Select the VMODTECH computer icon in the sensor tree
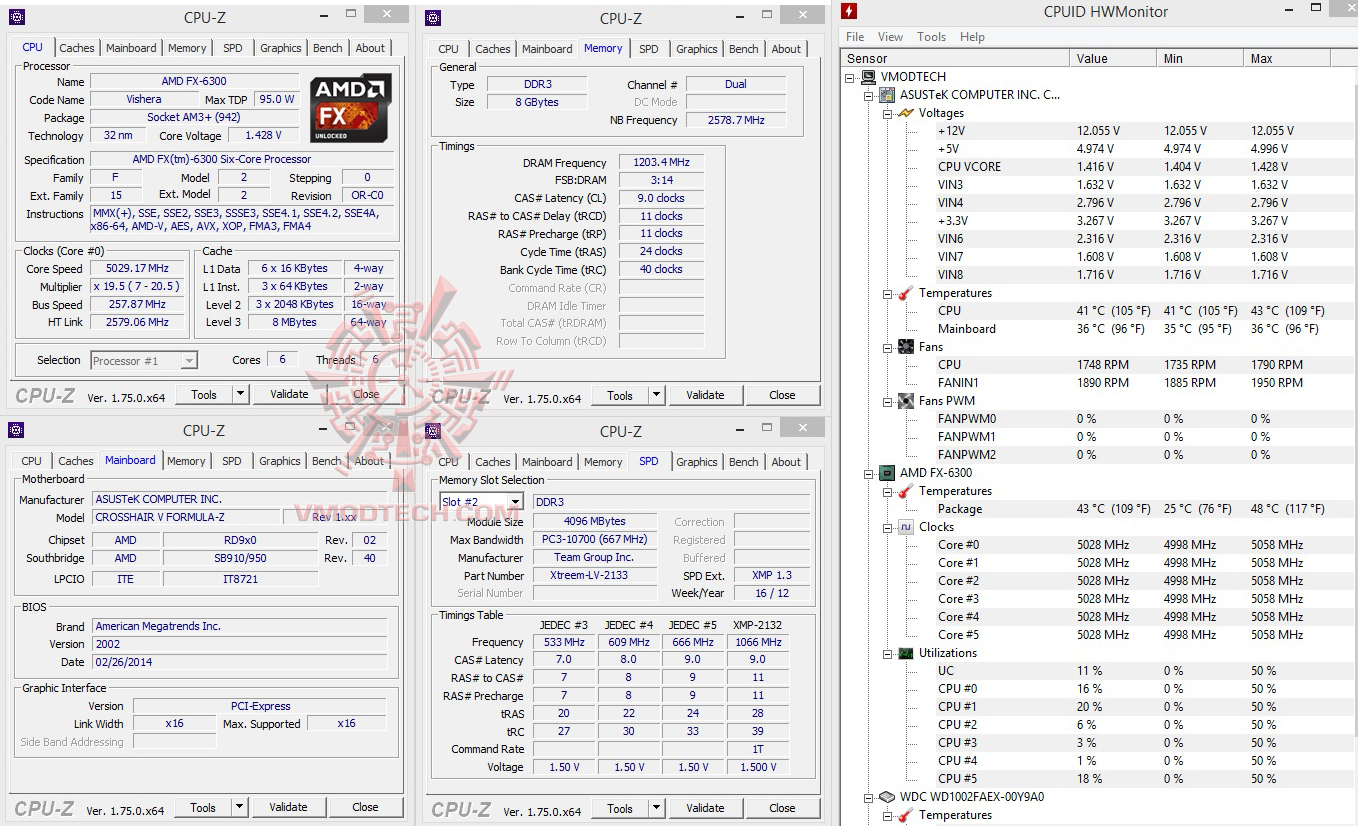Viewport: 1358px width, 826px height. [x=868, y=77]
